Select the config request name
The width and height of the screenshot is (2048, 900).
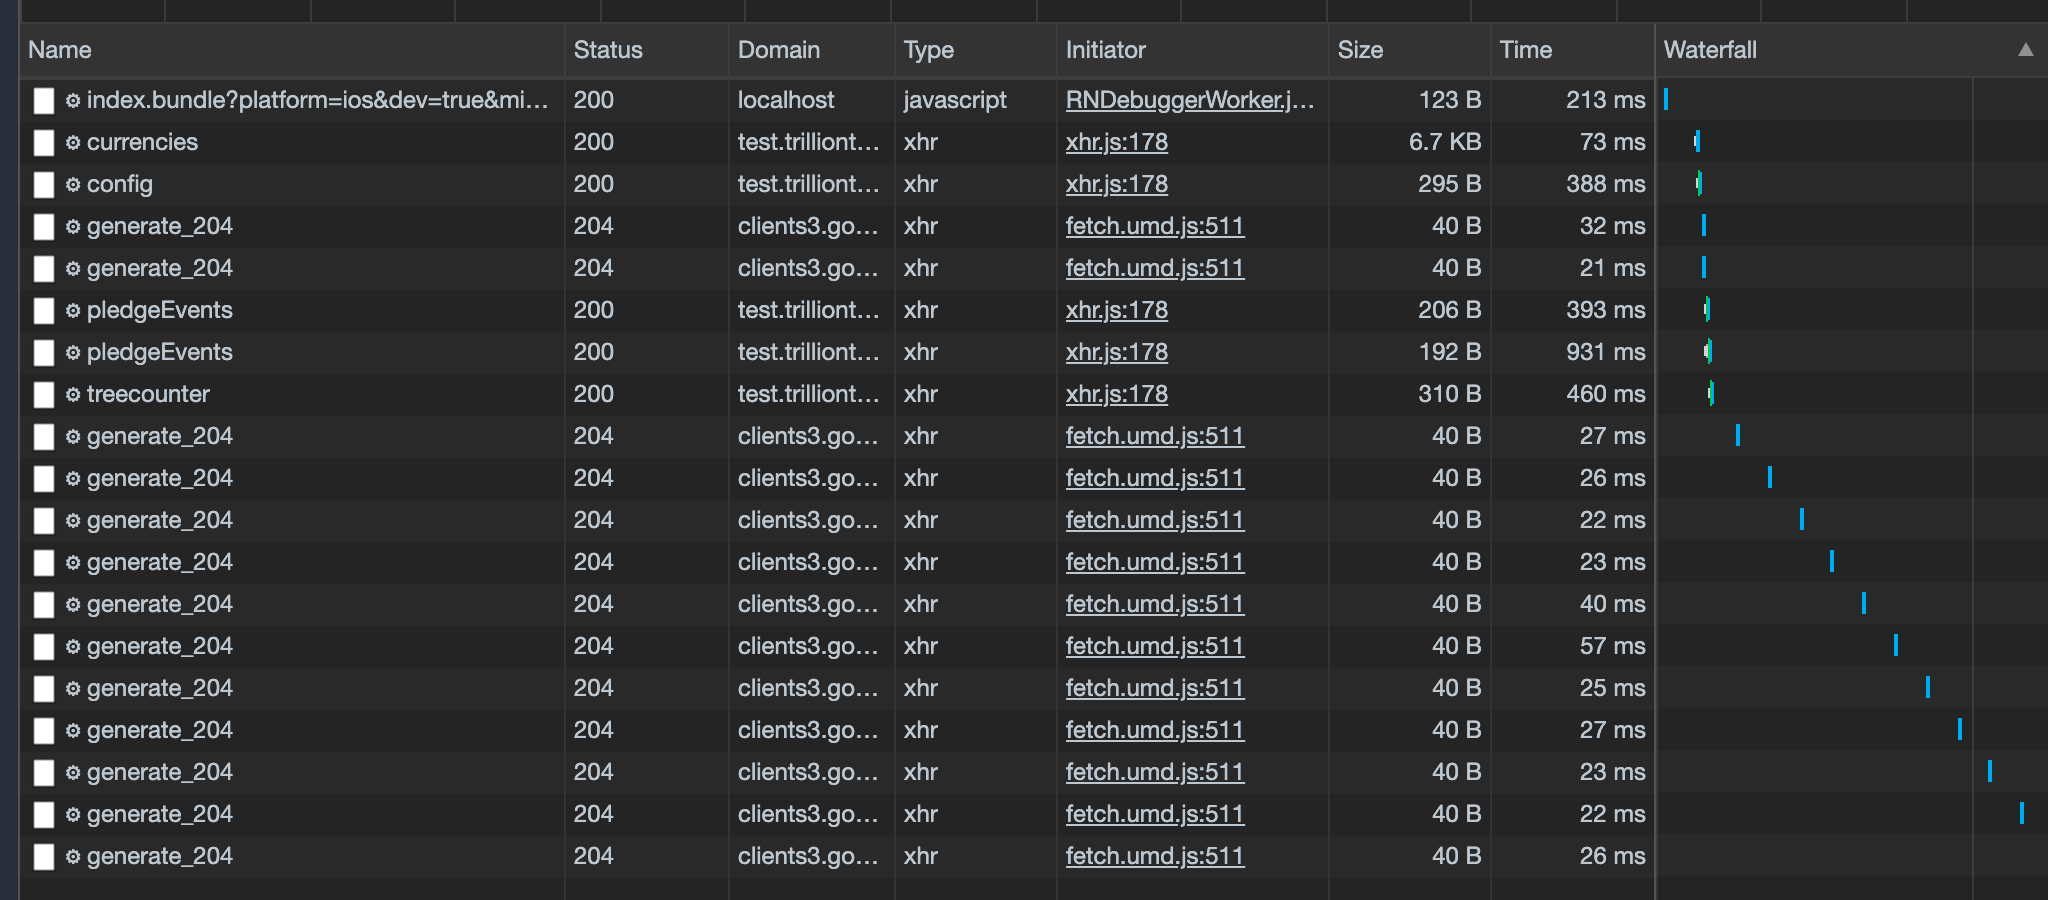[x=120, y=184]
